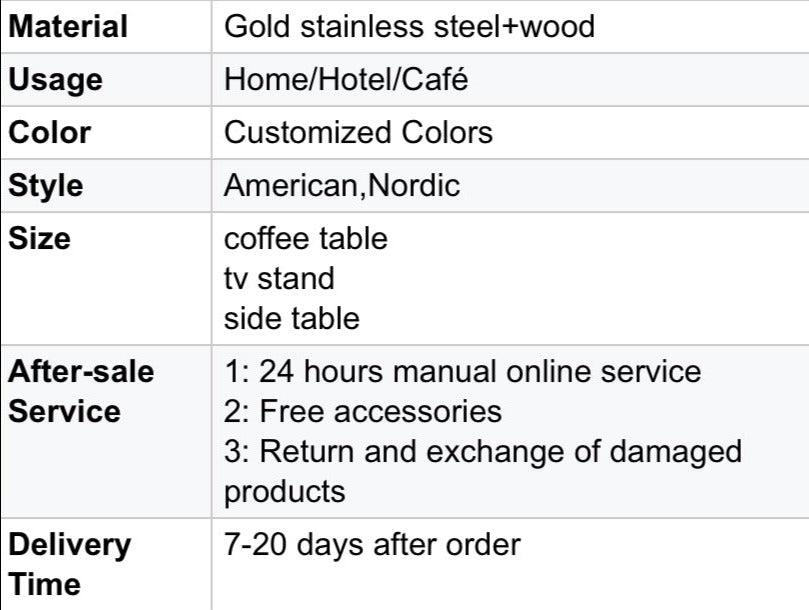Click the 7-20 days after order text
Screen dimensions: 809x610
click(372, 545)
